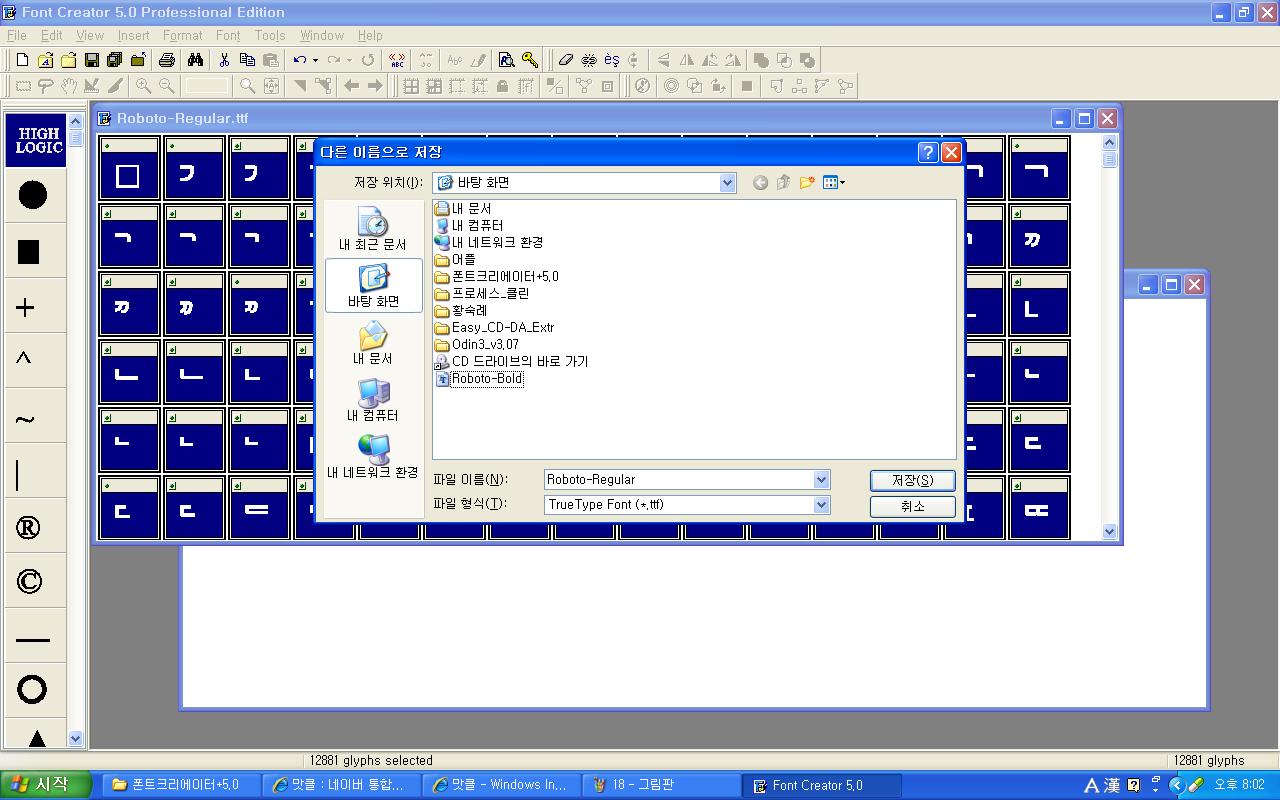1280x800 pixels.
Task: Click the New font toolbar icon
Action: [x=22, y=60]
